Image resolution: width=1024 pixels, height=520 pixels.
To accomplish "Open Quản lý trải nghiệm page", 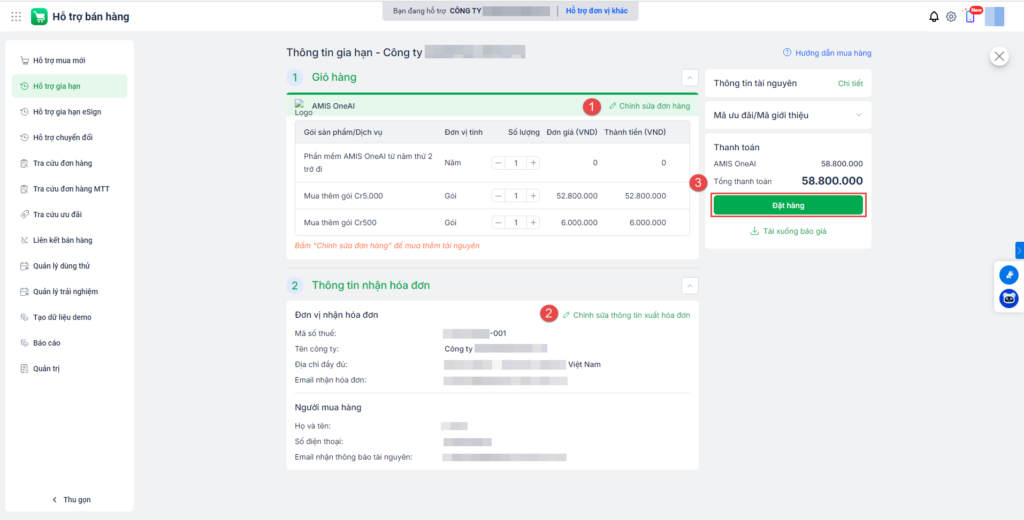I will coord(69,291).
